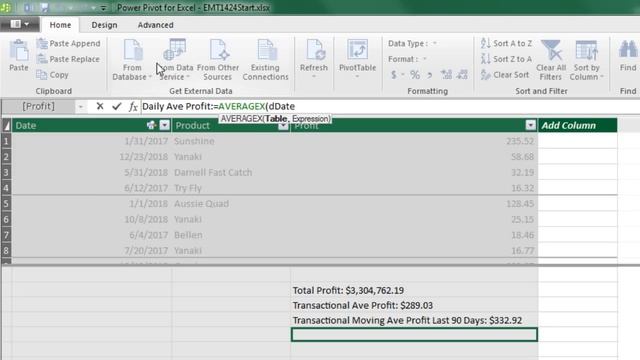640x360 pixels.
Task: Expand the name box dropdown arrow
Action: [x=81, y=107]
